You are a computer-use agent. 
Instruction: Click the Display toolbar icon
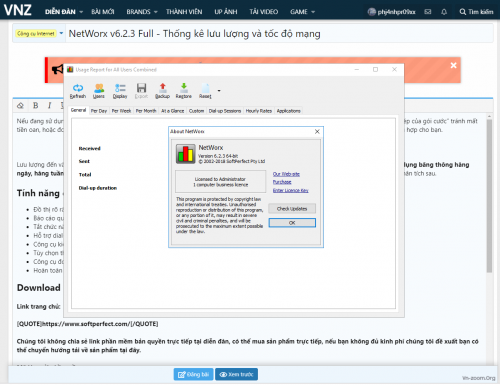[120, 91]
